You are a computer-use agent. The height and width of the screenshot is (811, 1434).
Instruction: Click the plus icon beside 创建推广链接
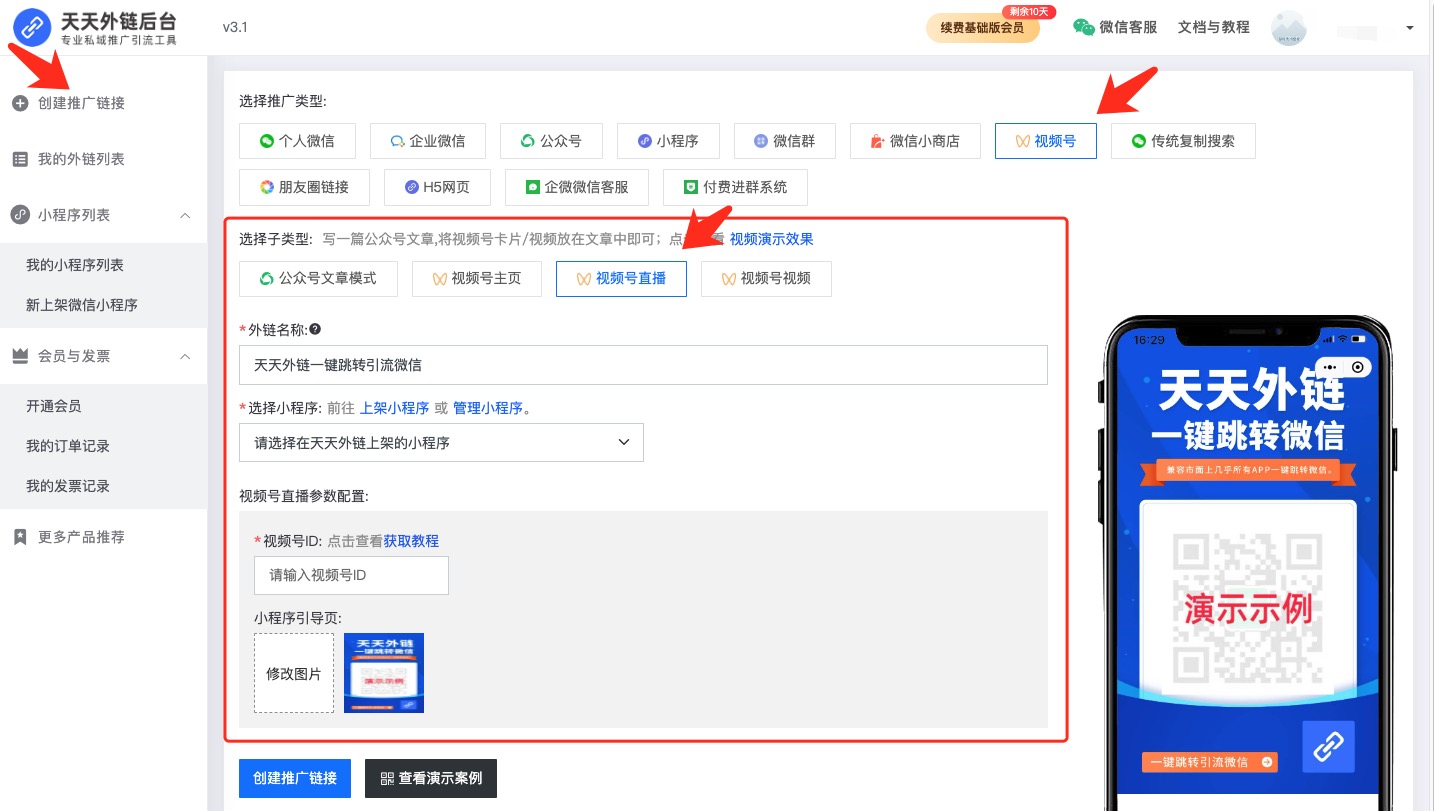click(x=20, y=103)
